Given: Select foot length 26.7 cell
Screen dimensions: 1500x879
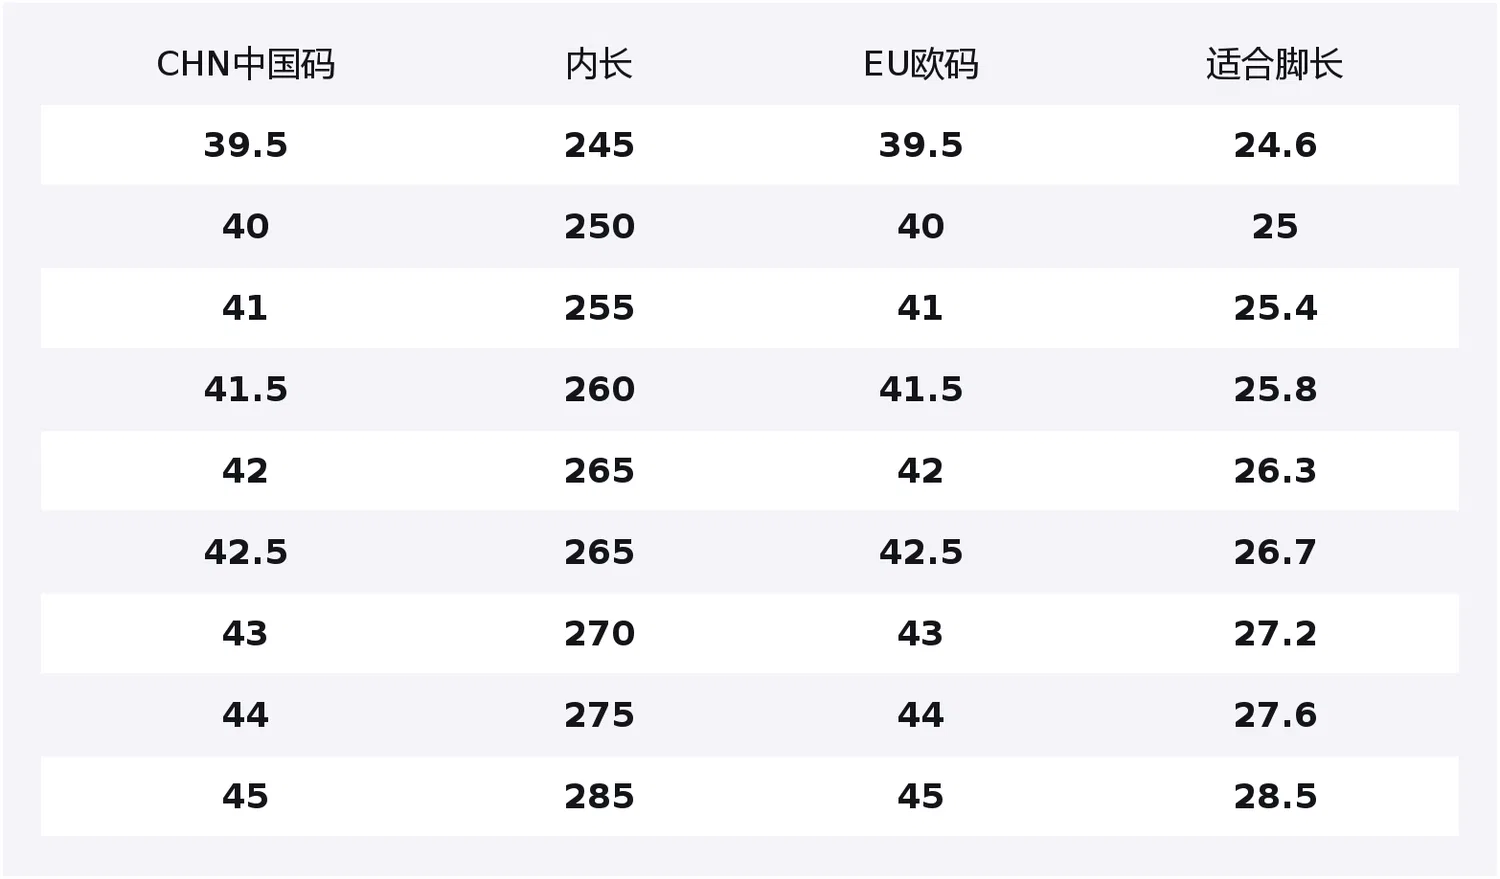Looking at the screenshot, I should tap(1275, 552).
